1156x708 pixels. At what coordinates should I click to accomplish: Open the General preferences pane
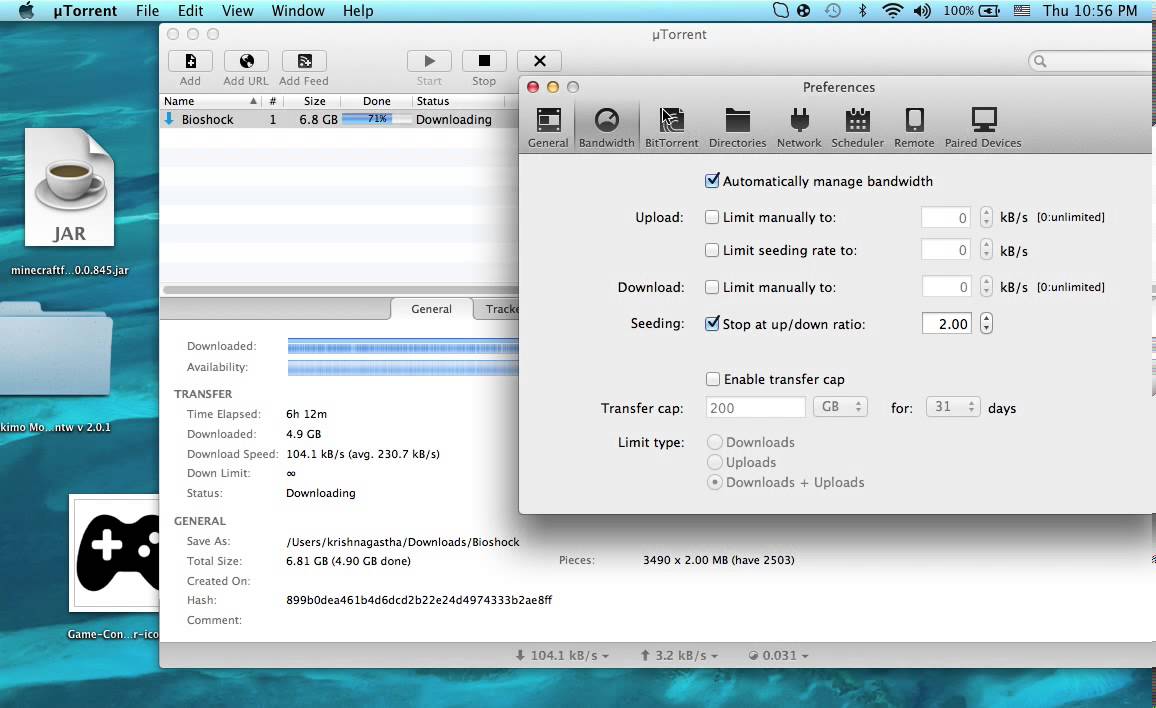click(x=548, y=128)
